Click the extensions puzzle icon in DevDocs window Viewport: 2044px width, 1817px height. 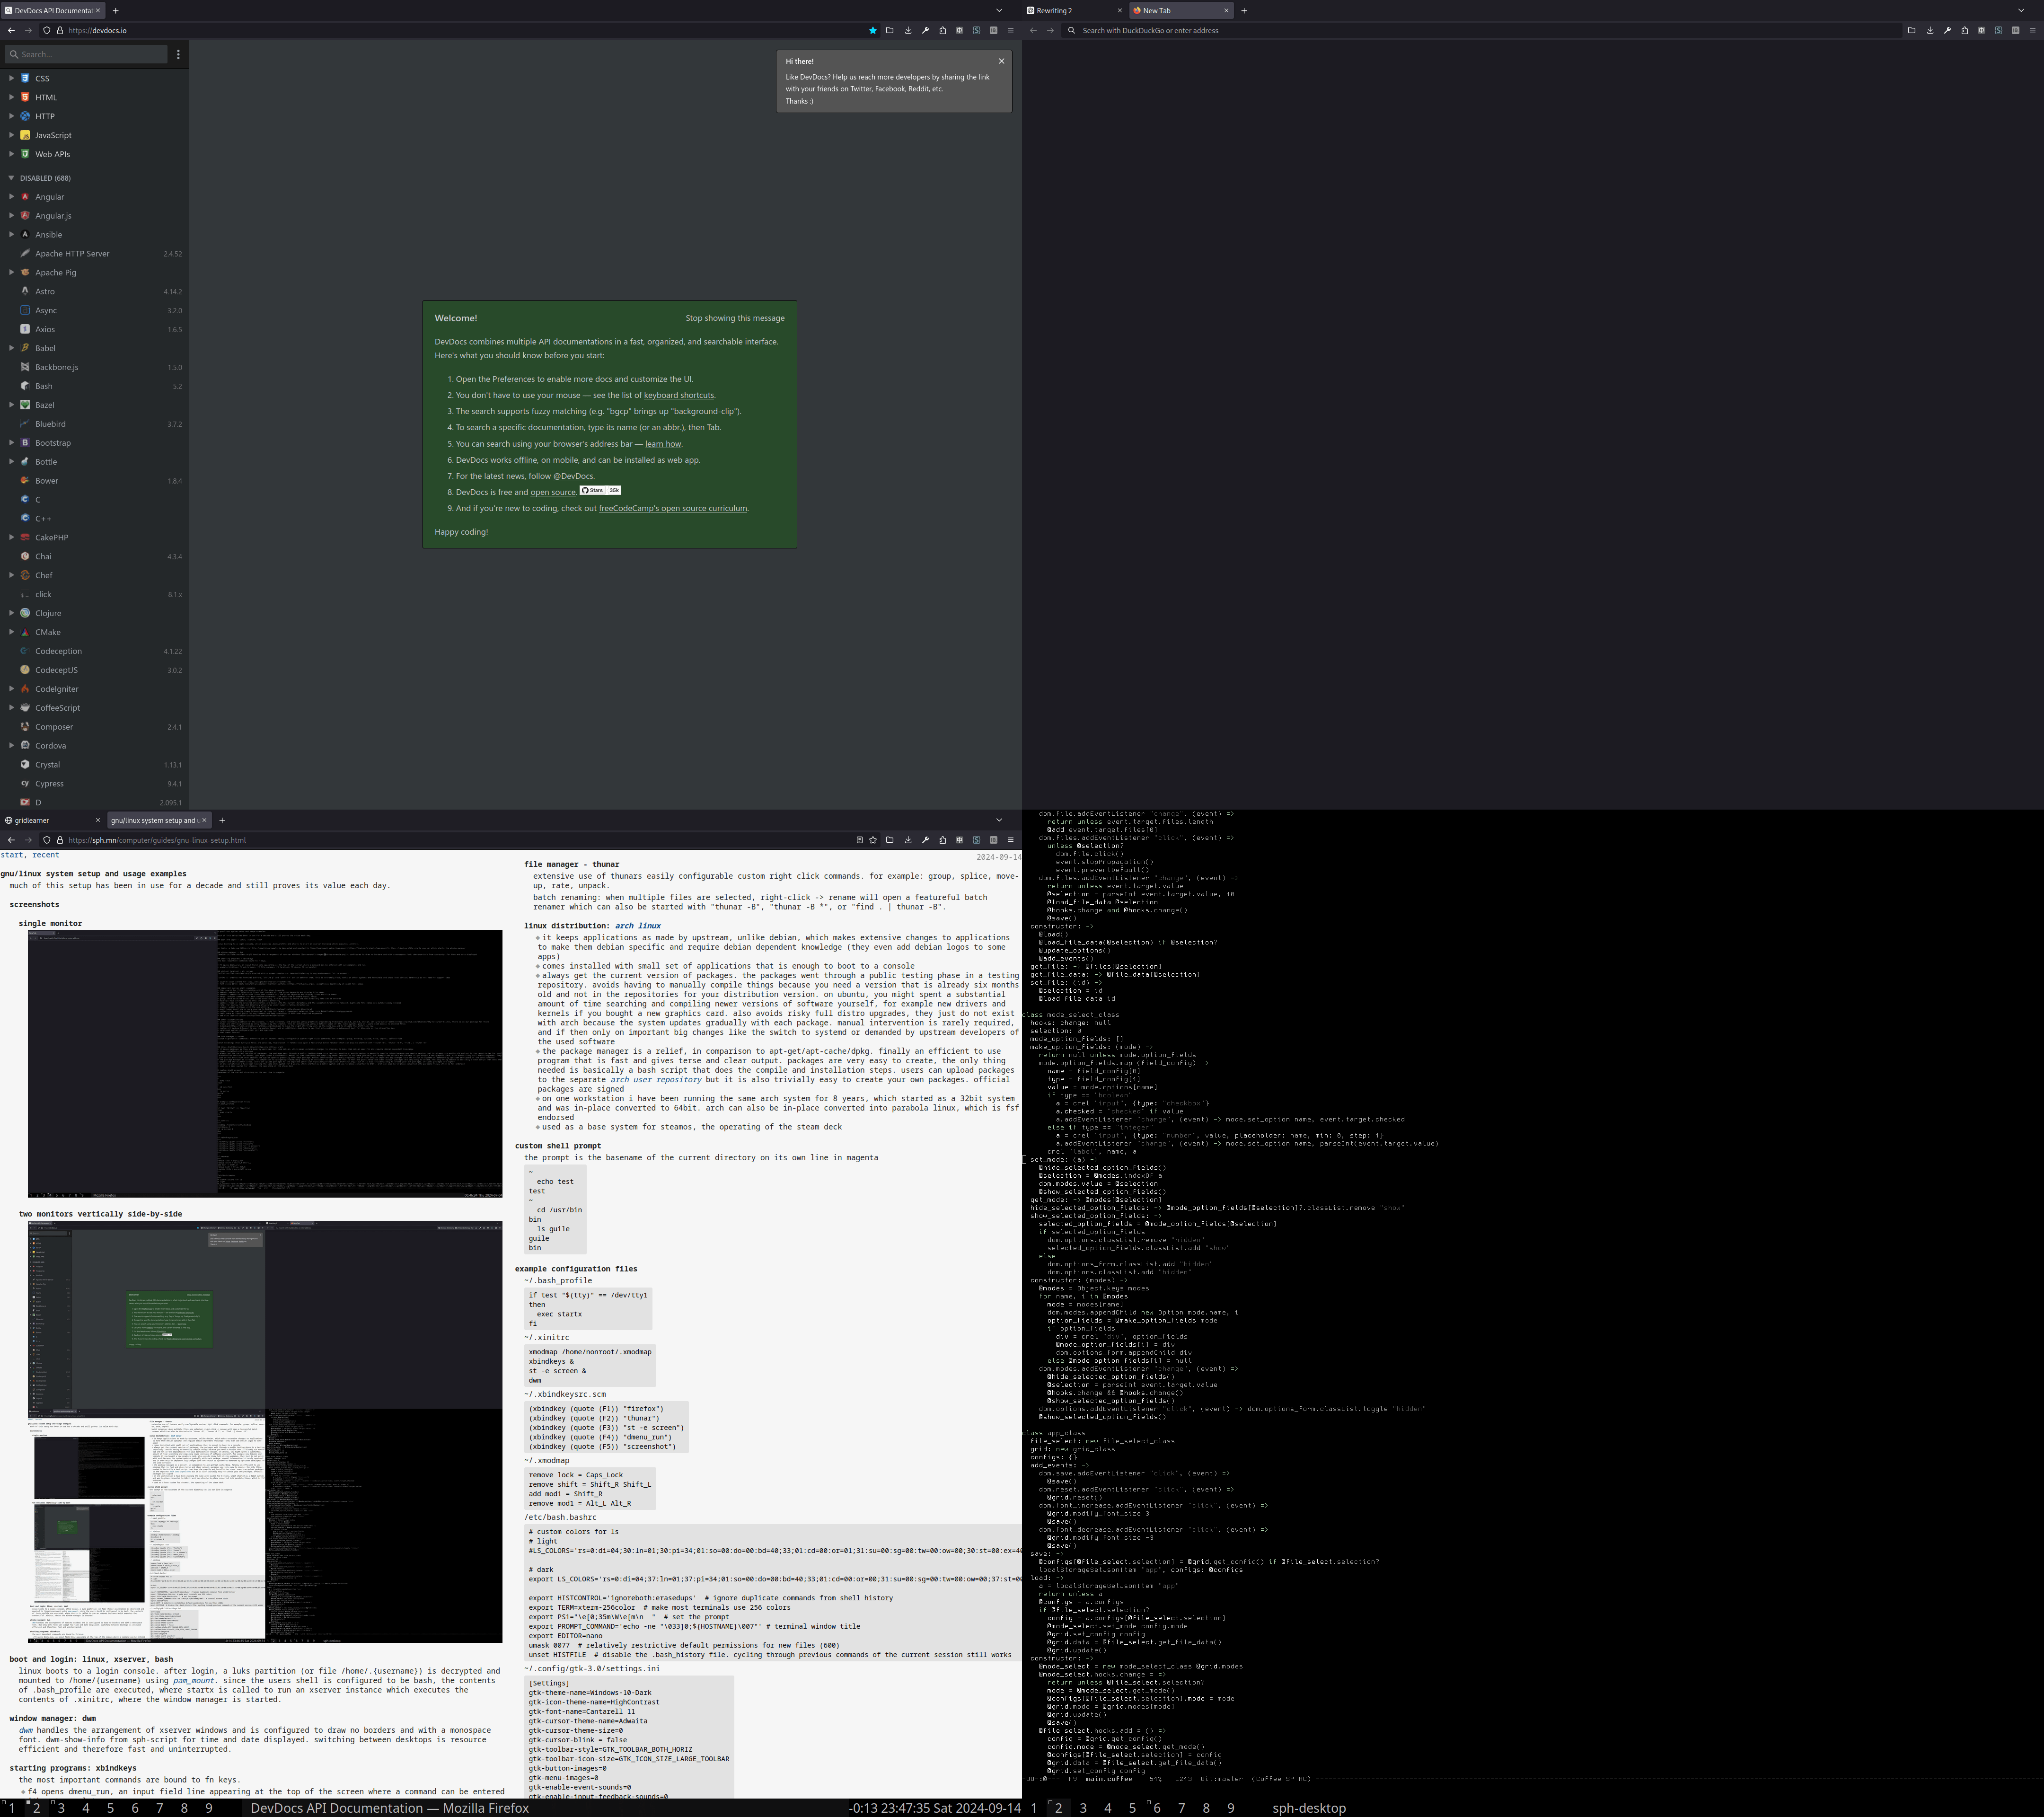(x=943, y=30)
